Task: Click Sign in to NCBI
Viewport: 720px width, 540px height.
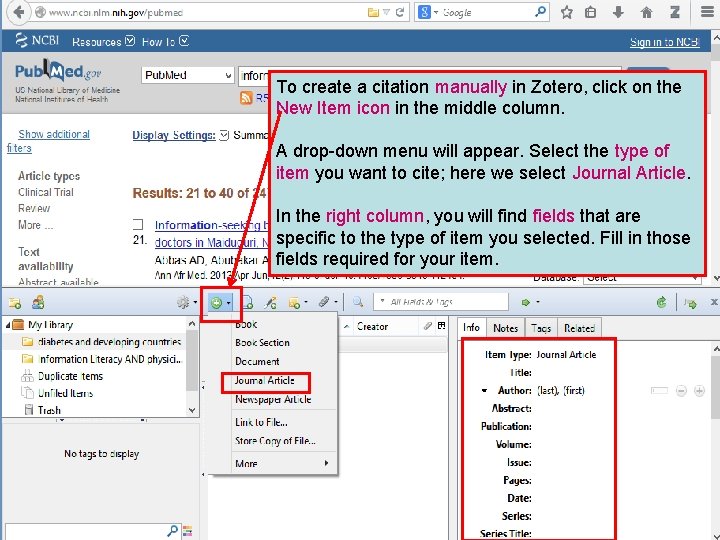Action: coord(664,42)
